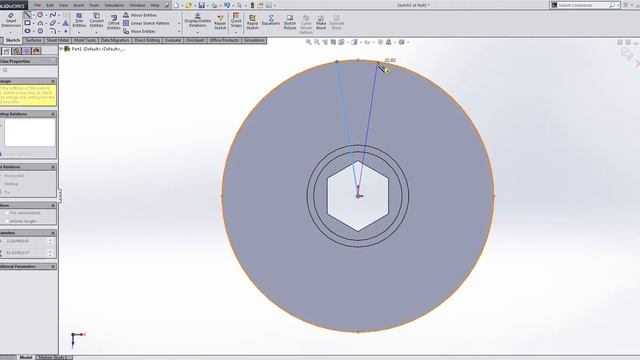The height and width of the screenshot is (360, 640).
Task: Open the Smart Dimension dropdown arrow
Action: pos(11,32)
